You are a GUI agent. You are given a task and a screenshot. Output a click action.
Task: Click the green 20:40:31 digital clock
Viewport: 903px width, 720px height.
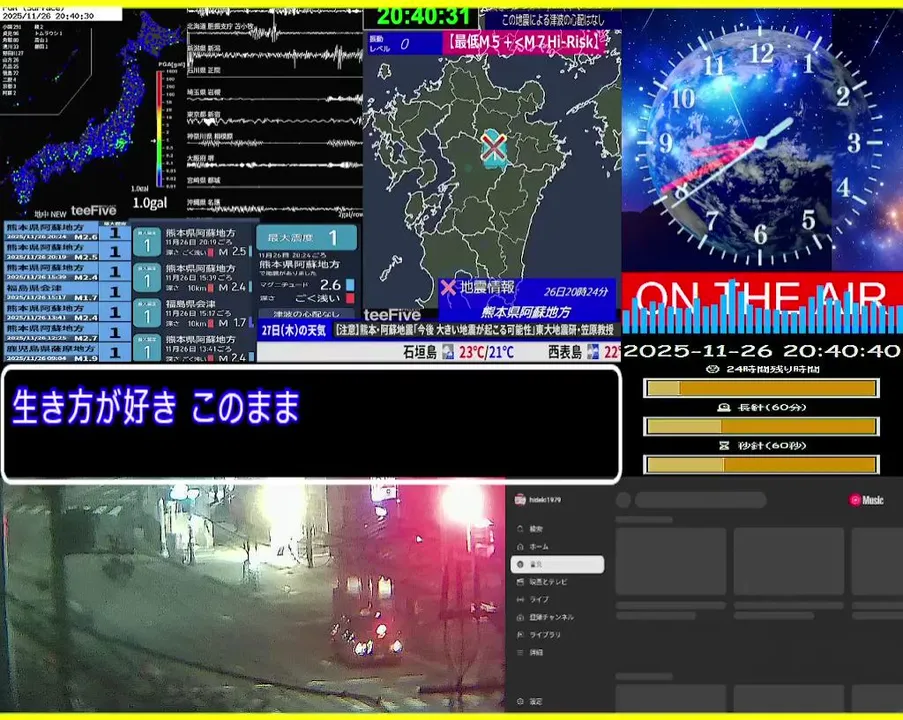tap(424, 17)
